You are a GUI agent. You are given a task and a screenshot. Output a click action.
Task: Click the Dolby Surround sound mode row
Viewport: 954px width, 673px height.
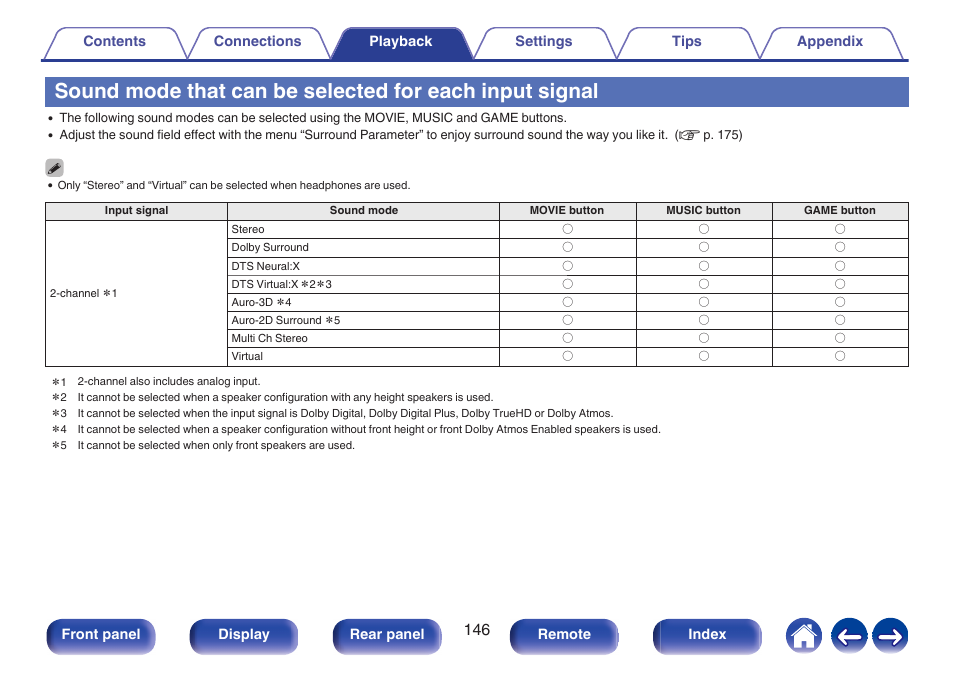(363, 248)
